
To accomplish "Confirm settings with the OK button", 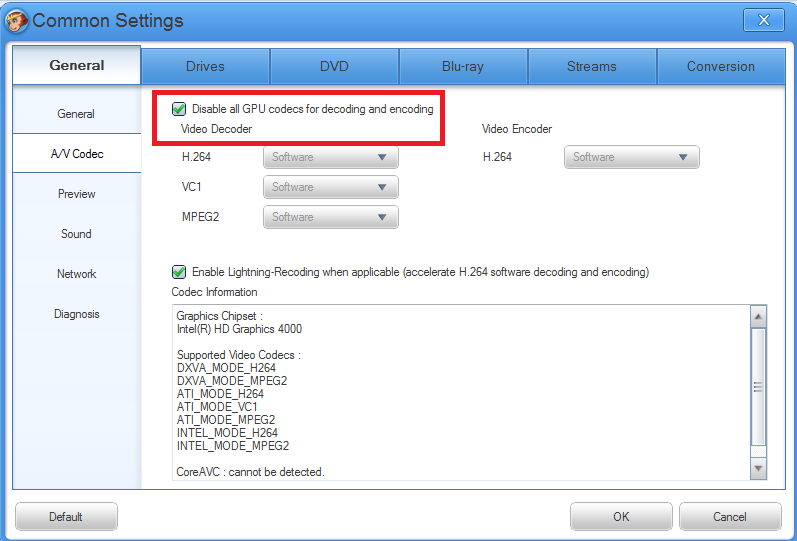I will coord(621,517).
